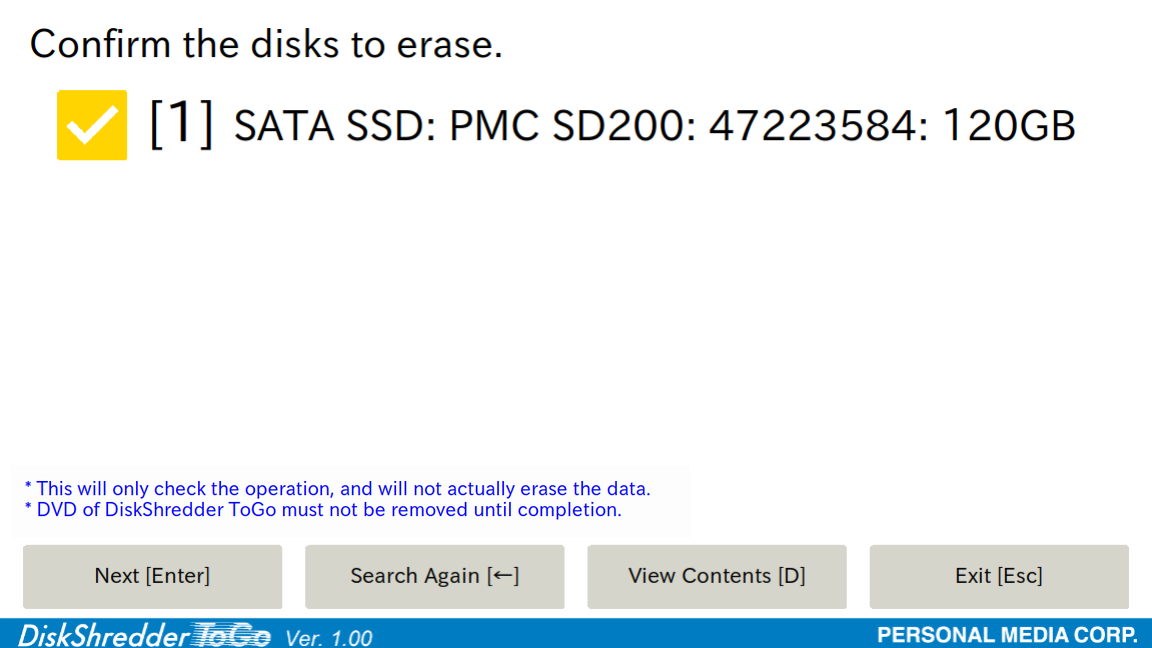Click the white checkmark inside yellow box
Image resolution: width=1152 pixels, height=648 pixels.
tap(92, 126)
